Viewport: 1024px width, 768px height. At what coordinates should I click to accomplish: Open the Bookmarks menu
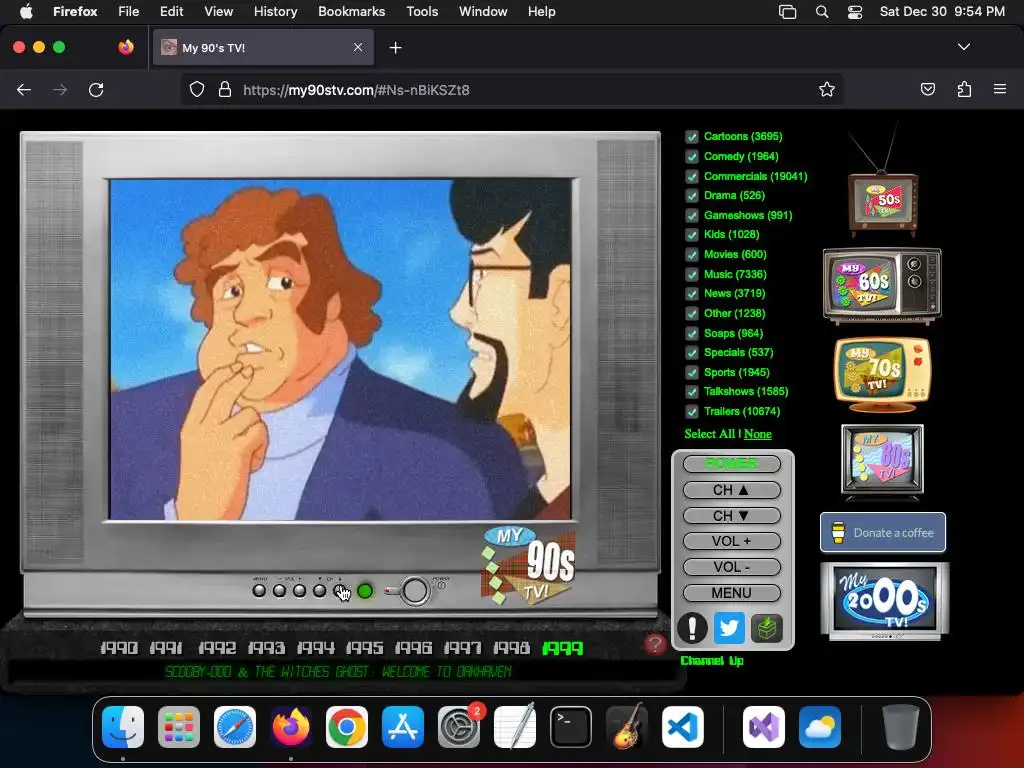[x=351, y=12]
